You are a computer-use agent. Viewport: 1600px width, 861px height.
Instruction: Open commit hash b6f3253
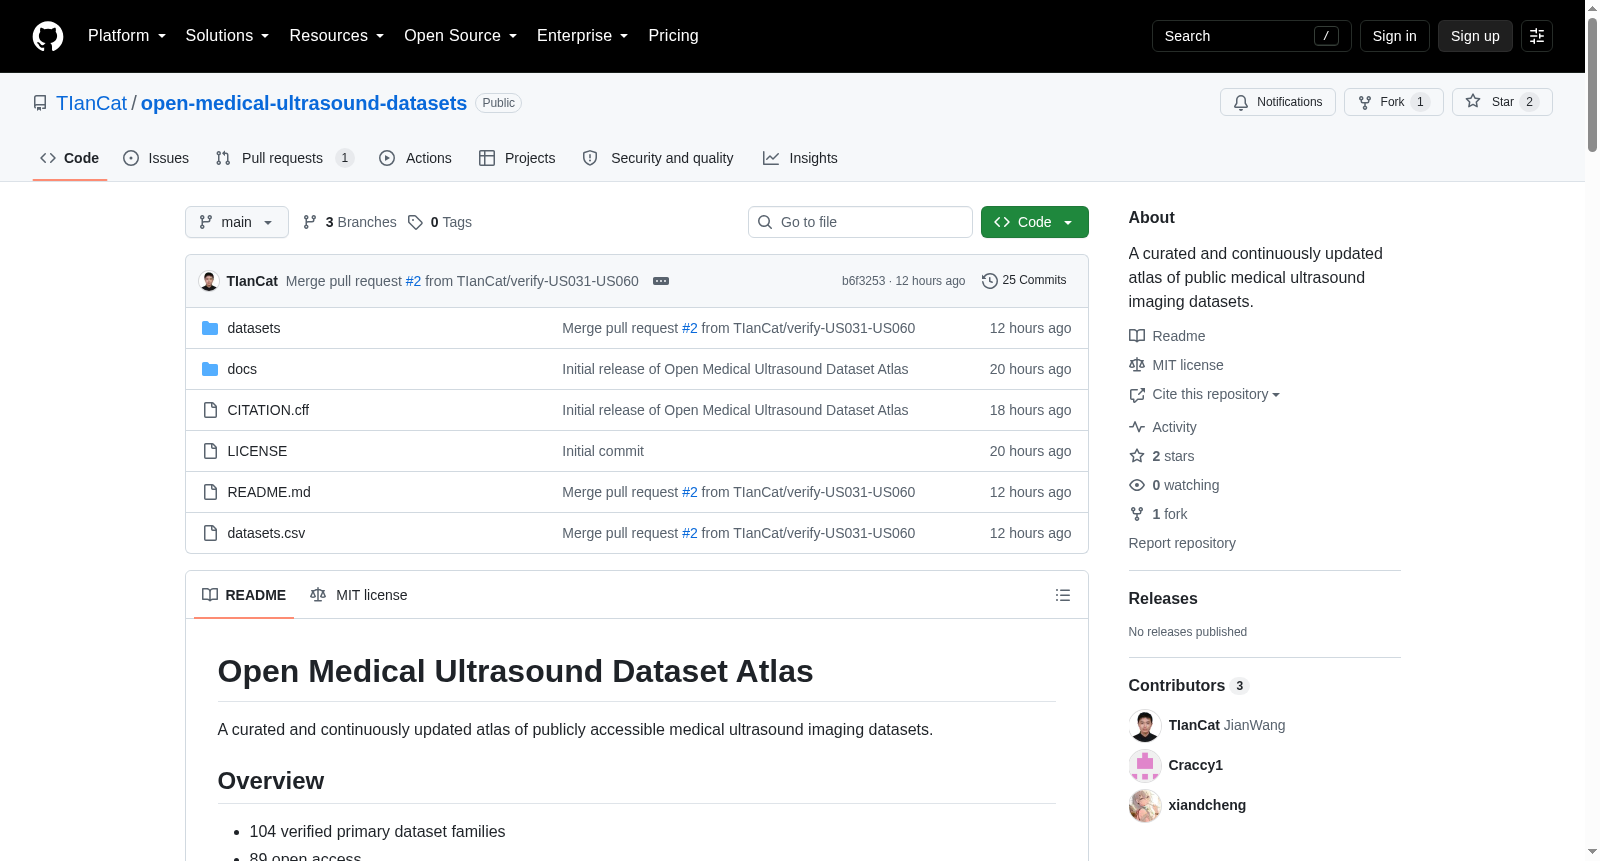863,281
